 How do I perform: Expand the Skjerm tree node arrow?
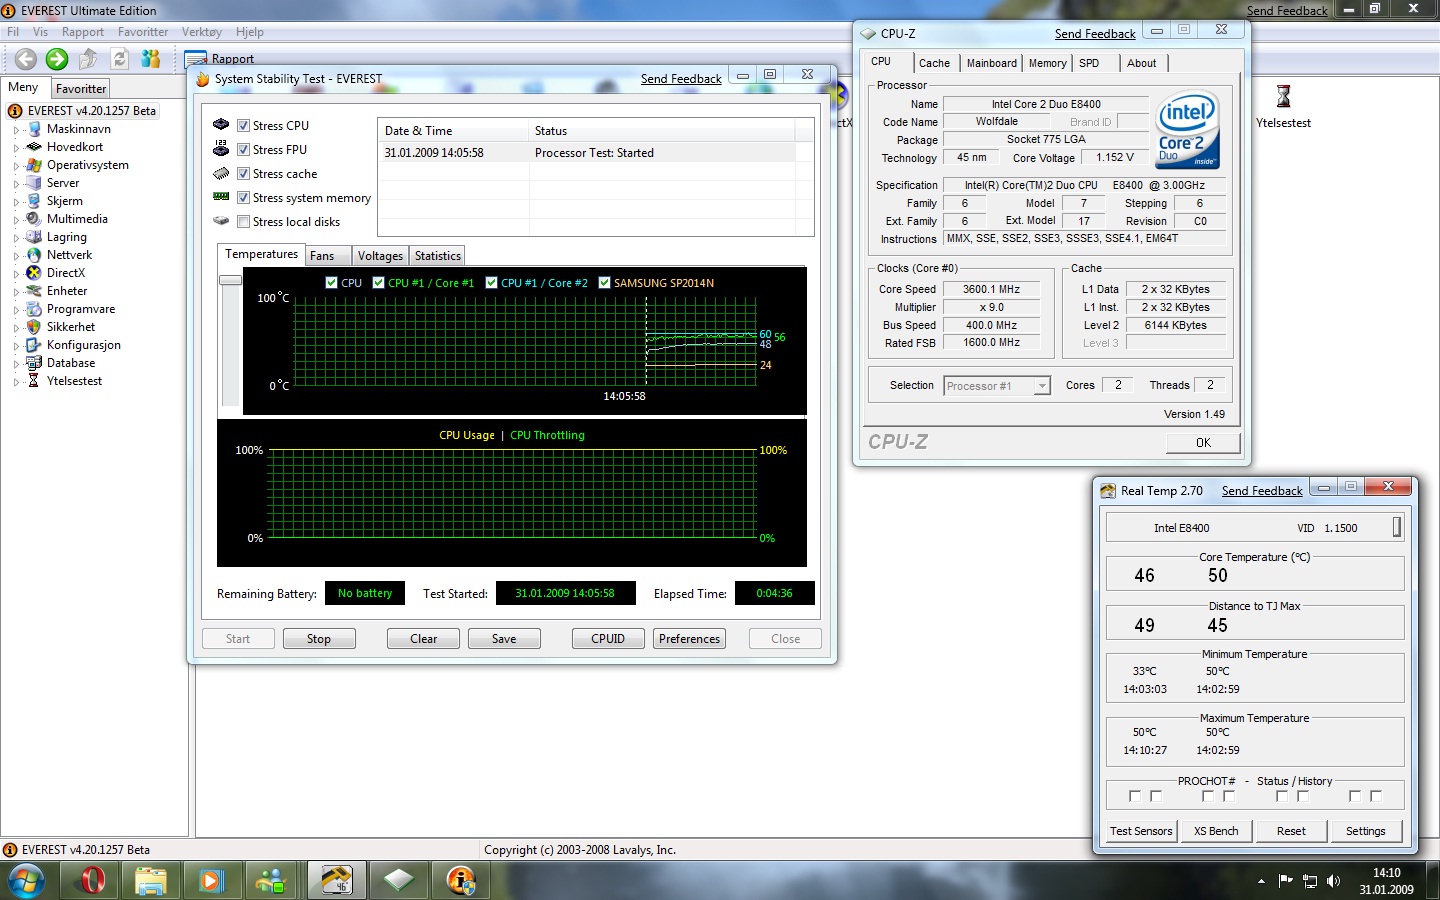click(x=16, y=202)
